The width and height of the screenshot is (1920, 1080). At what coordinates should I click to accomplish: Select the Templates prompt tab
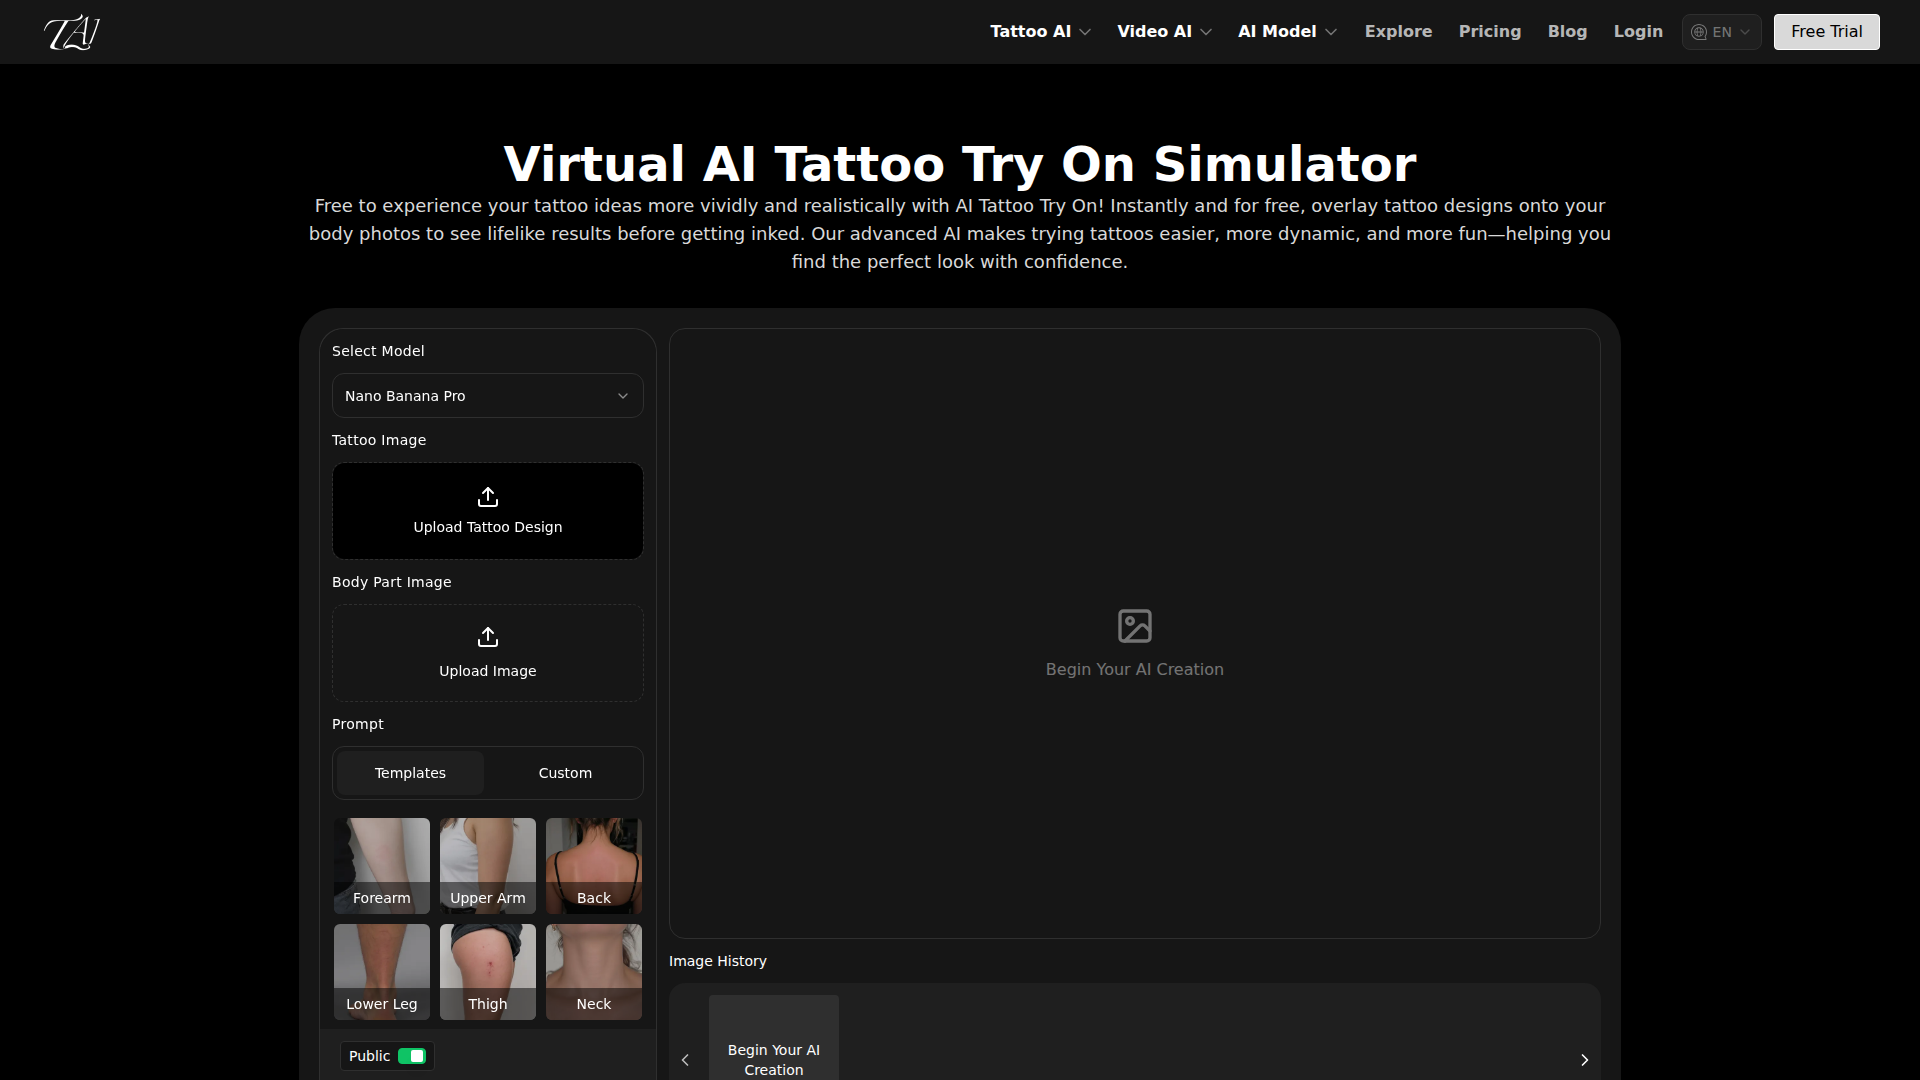410,773
